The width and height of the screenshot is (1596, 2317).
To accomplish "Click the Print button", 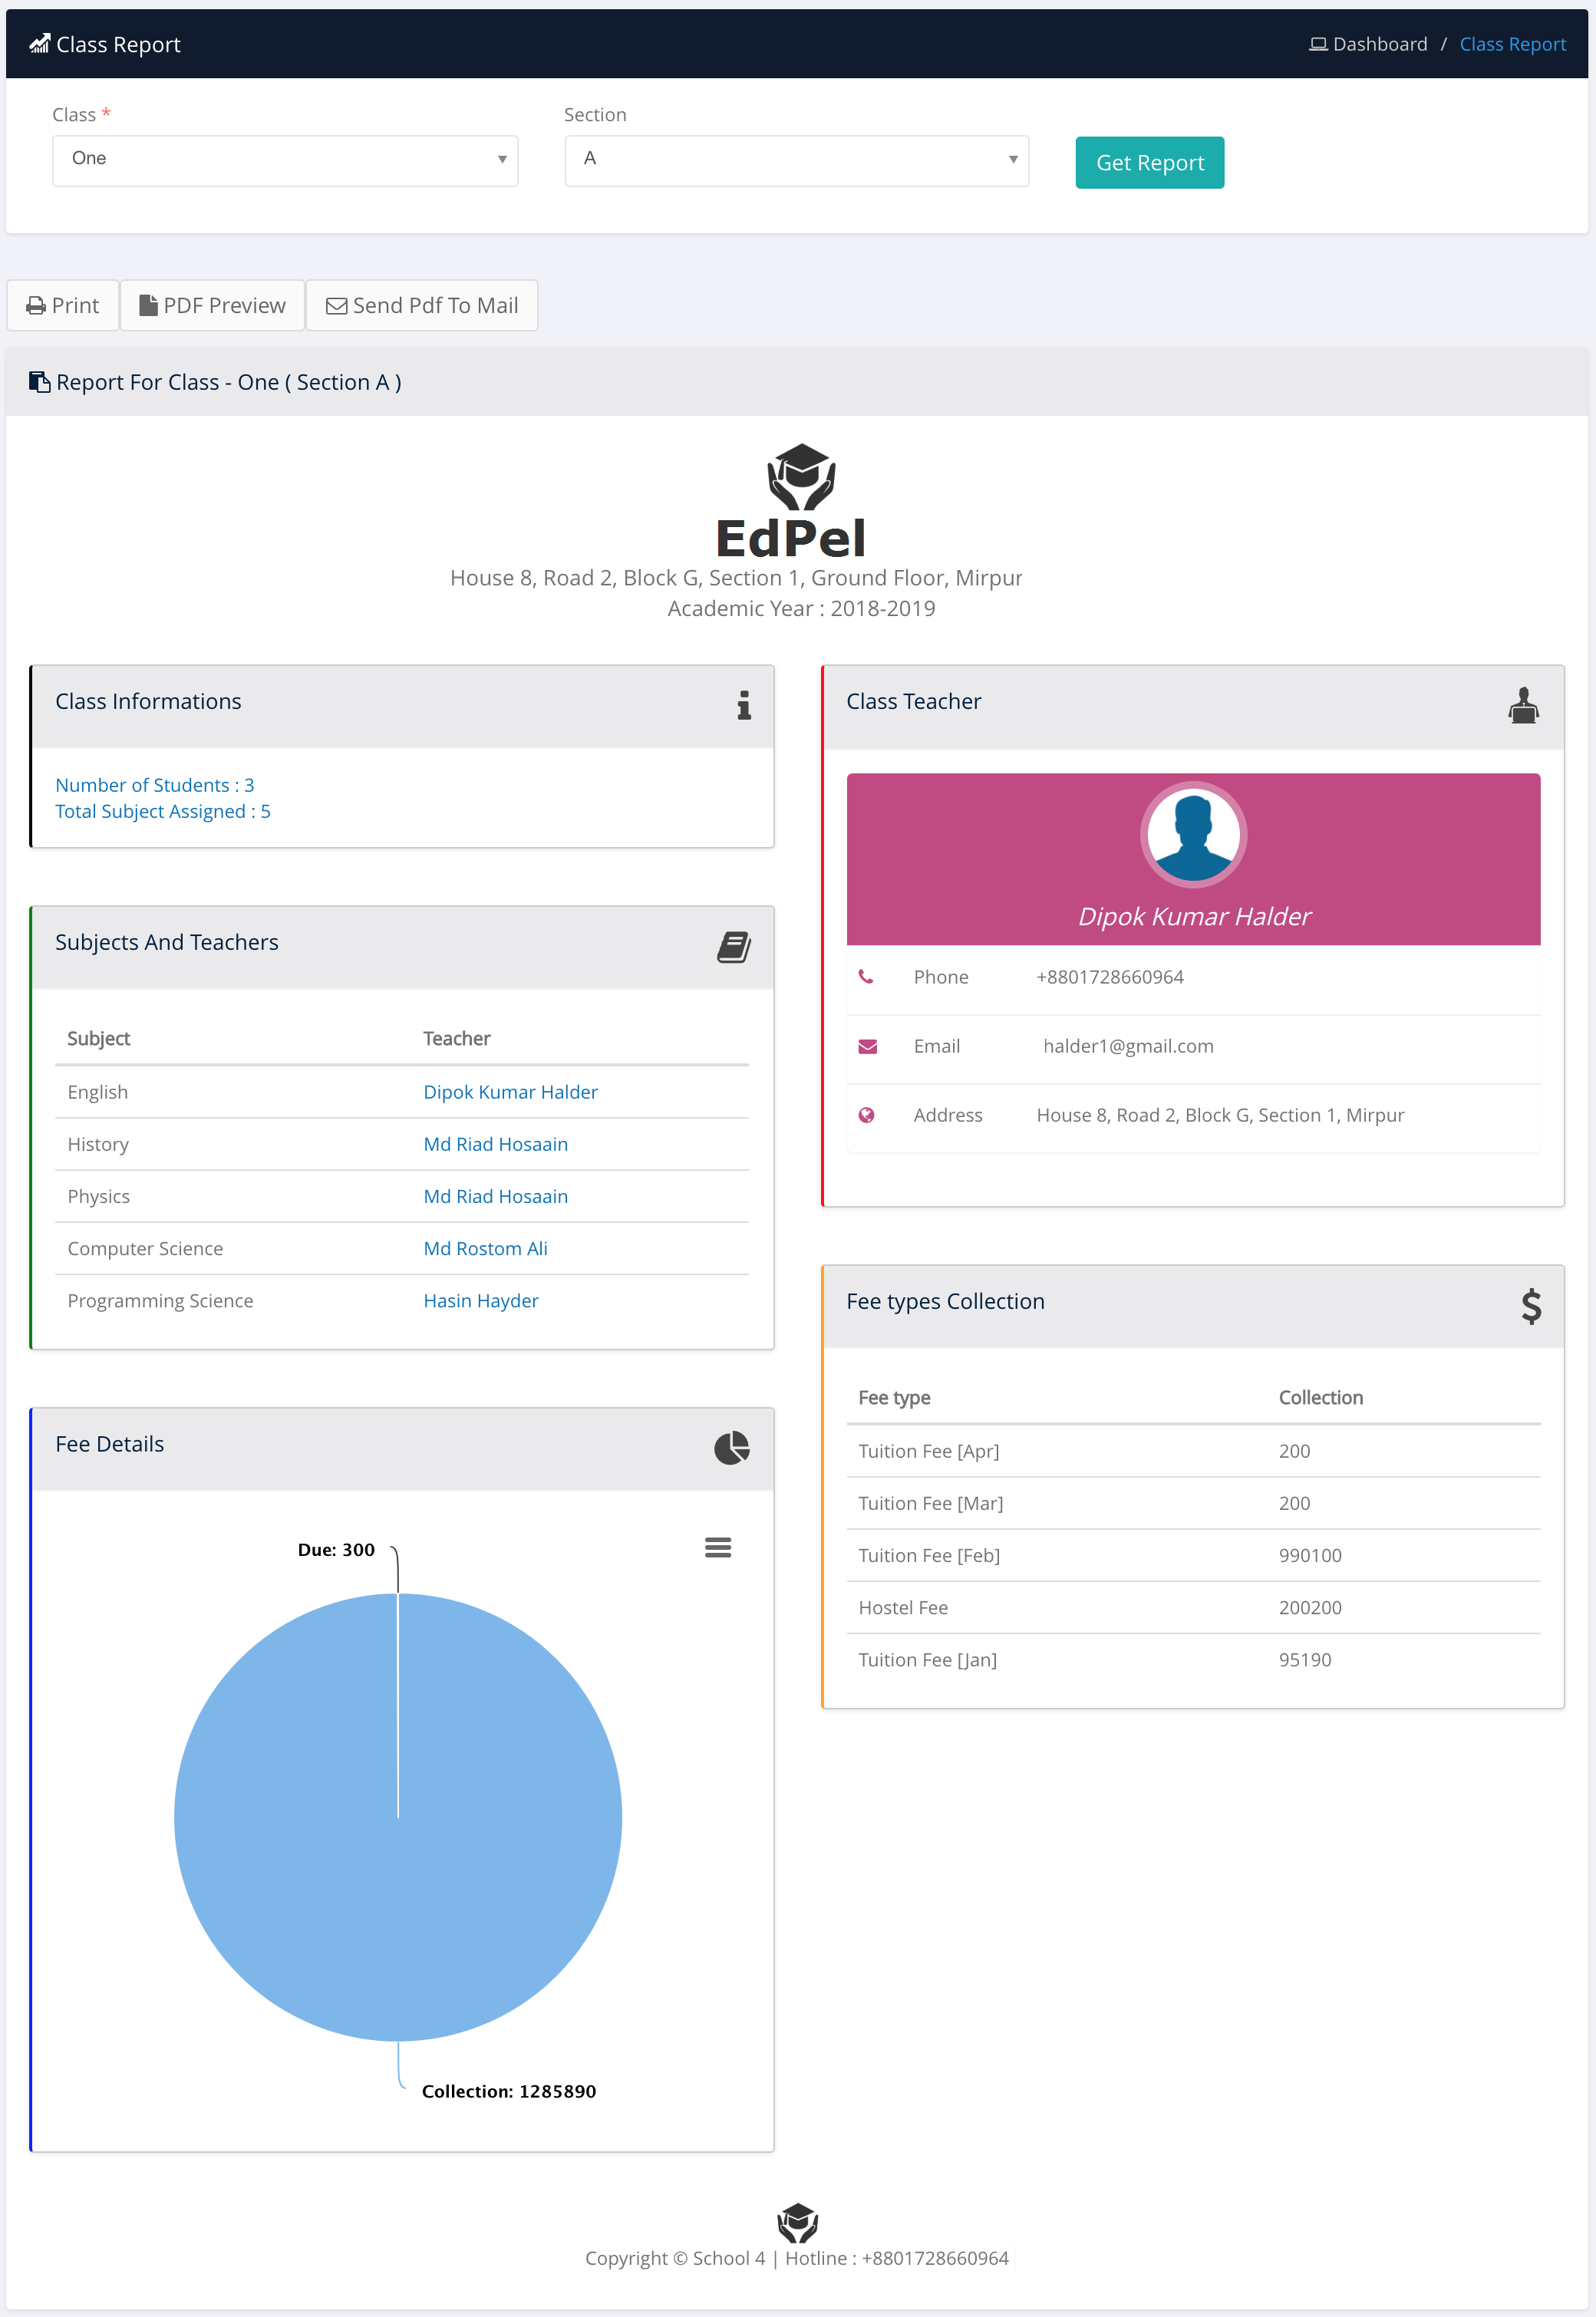I will [63, 305].
